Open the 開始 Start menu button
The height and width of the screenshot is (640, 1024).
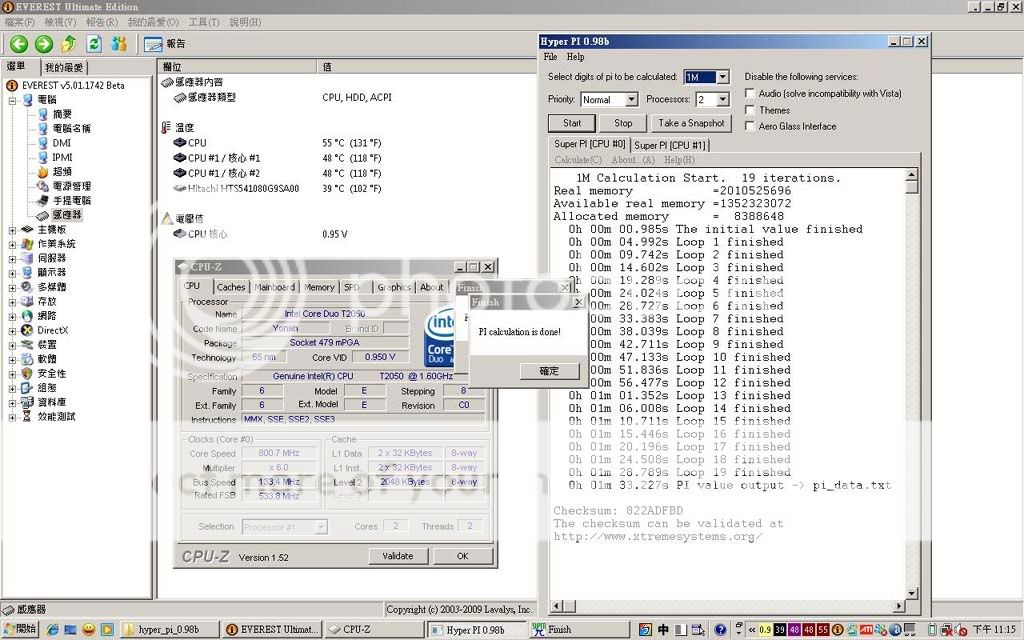20,630
